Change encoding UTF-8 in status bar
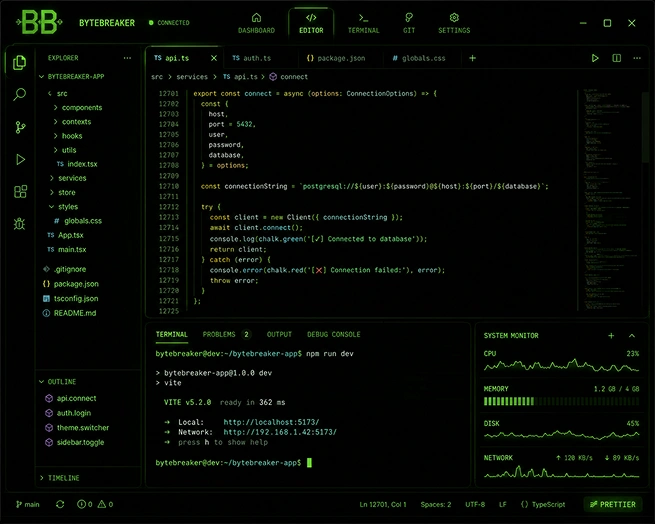 tap(475, 504)
